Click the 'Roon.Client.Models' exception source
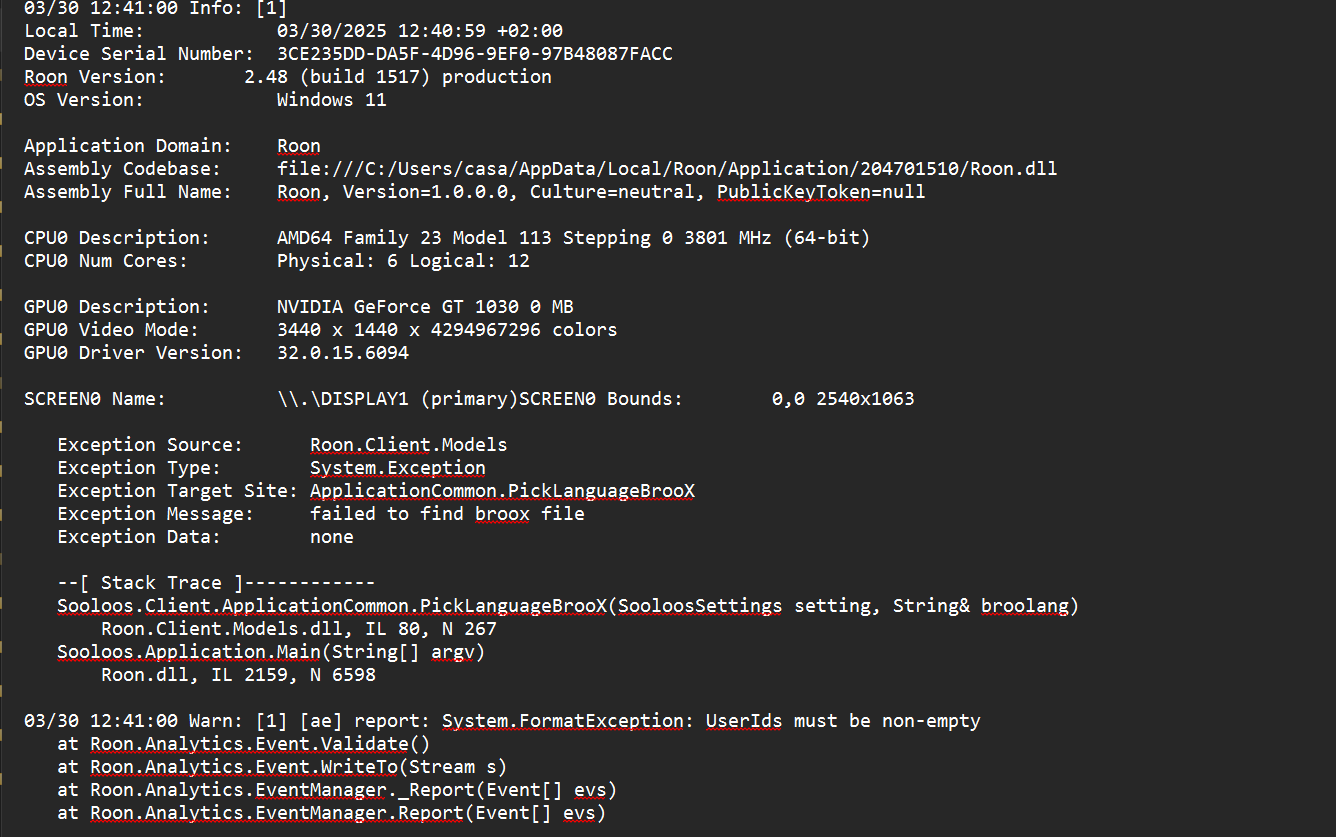This screenshot has width=1336, height=837. pos(409,445)
